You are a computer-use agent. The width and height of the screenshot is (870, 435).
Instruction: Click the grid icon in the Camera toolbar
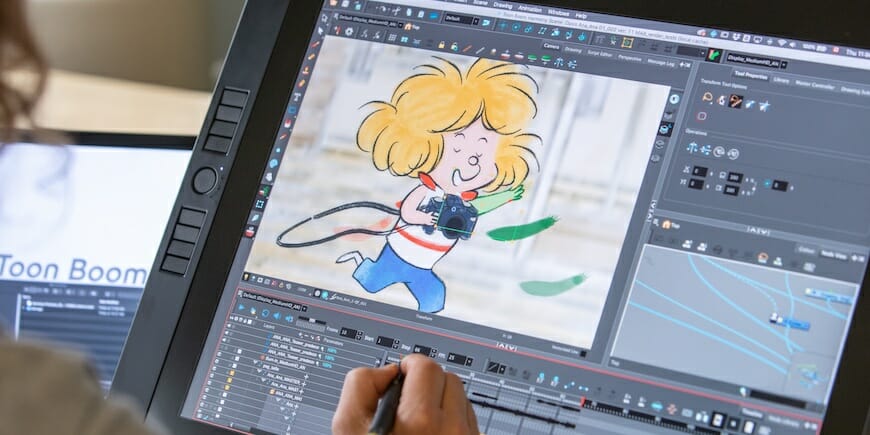tap(392, 37)
